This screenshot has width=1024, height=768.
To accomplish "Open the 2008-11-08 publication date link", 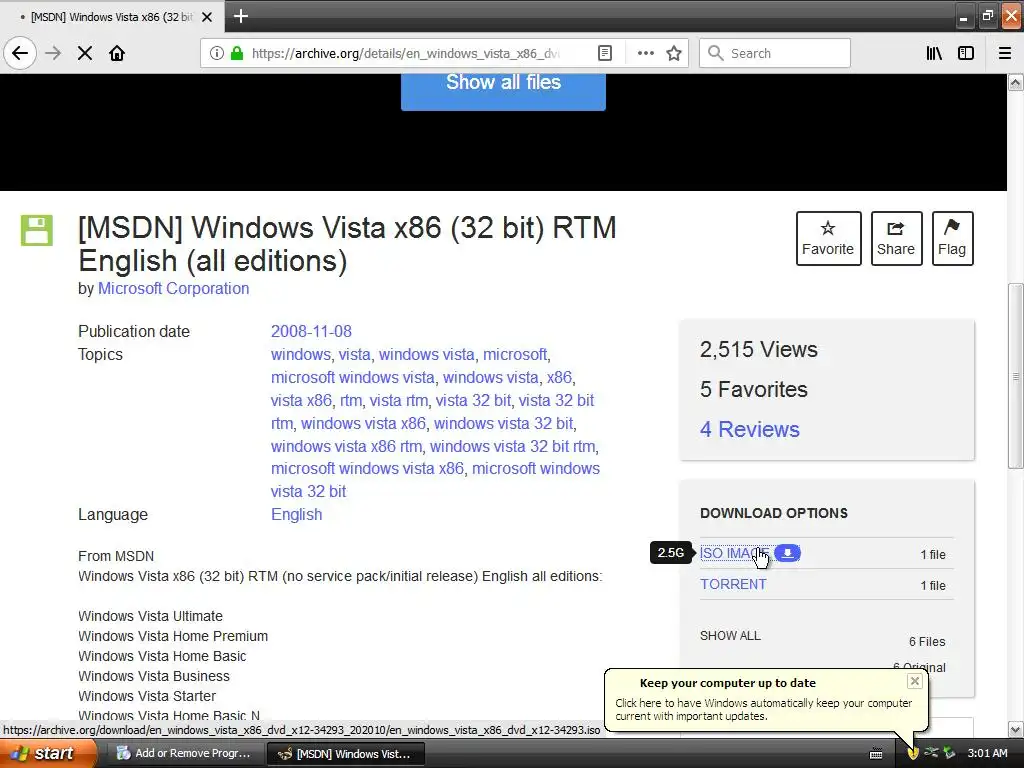I will point(311,331).
